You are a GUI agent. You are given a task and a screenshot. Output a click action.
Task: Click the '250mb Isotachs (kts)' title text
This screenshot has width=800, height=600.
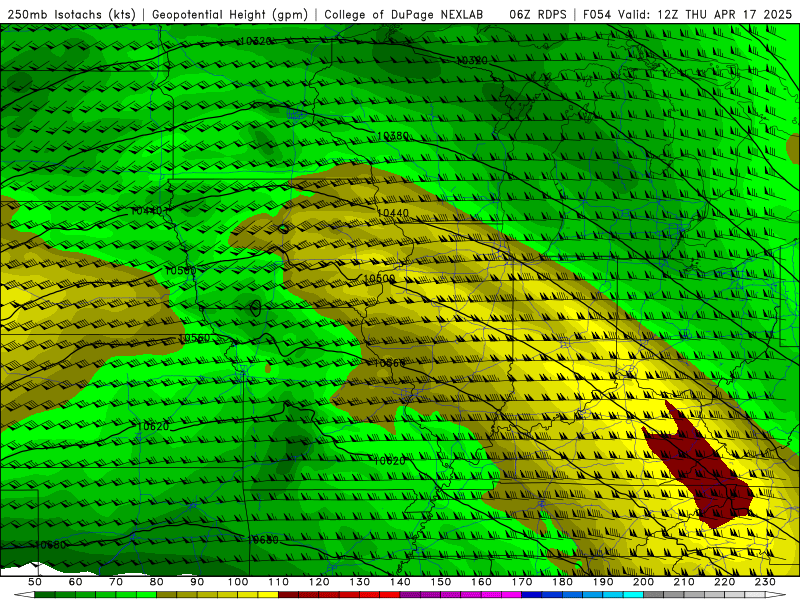click(x=72, y=14)
